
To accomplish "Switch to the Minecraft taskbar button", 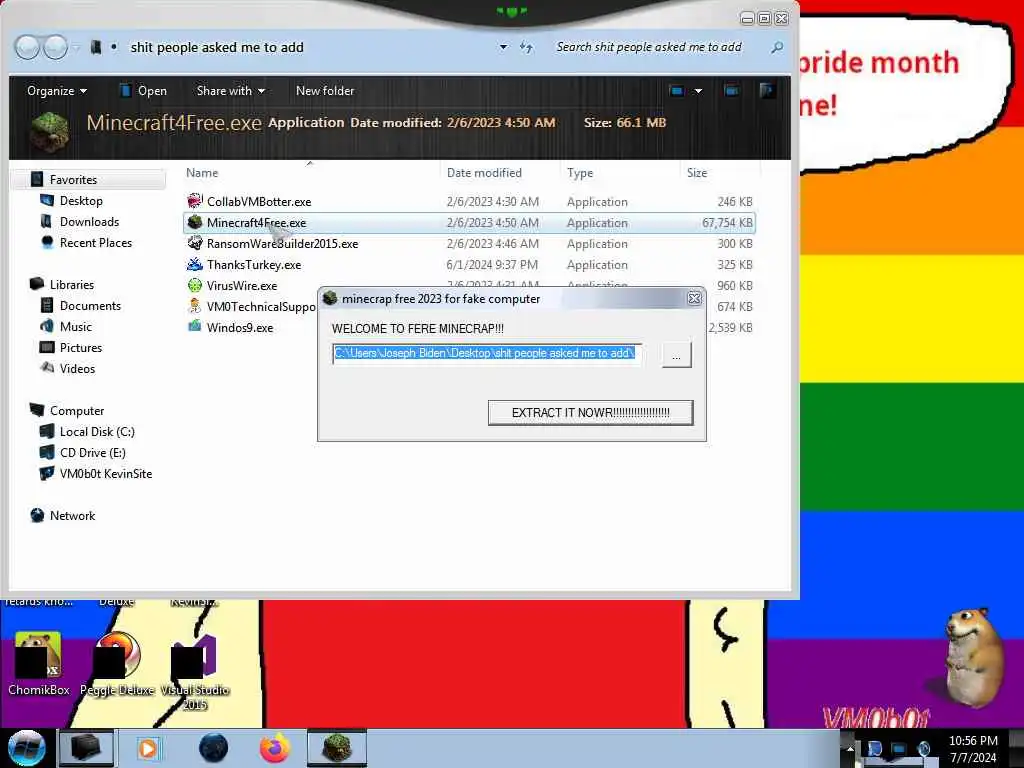I will coord(337,748).
